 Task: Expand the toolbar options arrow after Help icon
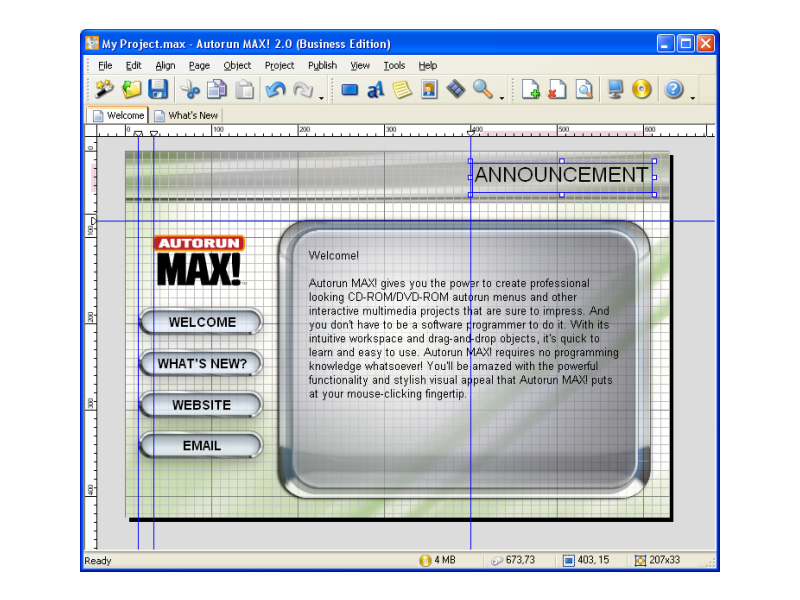[x=692, y=98]
